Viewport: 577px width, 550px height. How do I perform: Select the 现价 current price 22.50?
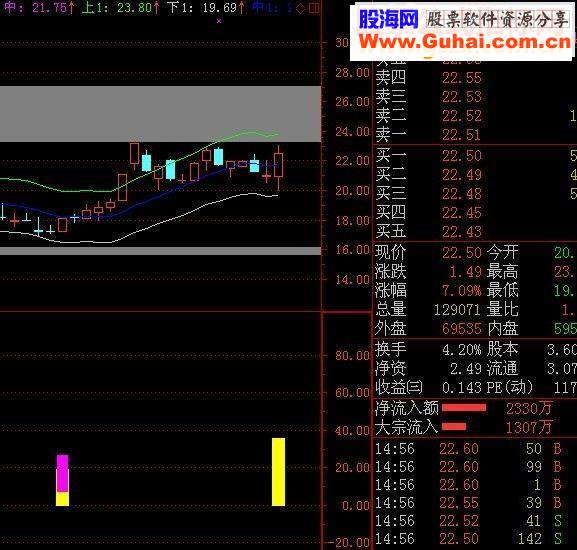(x=461, y=253)
